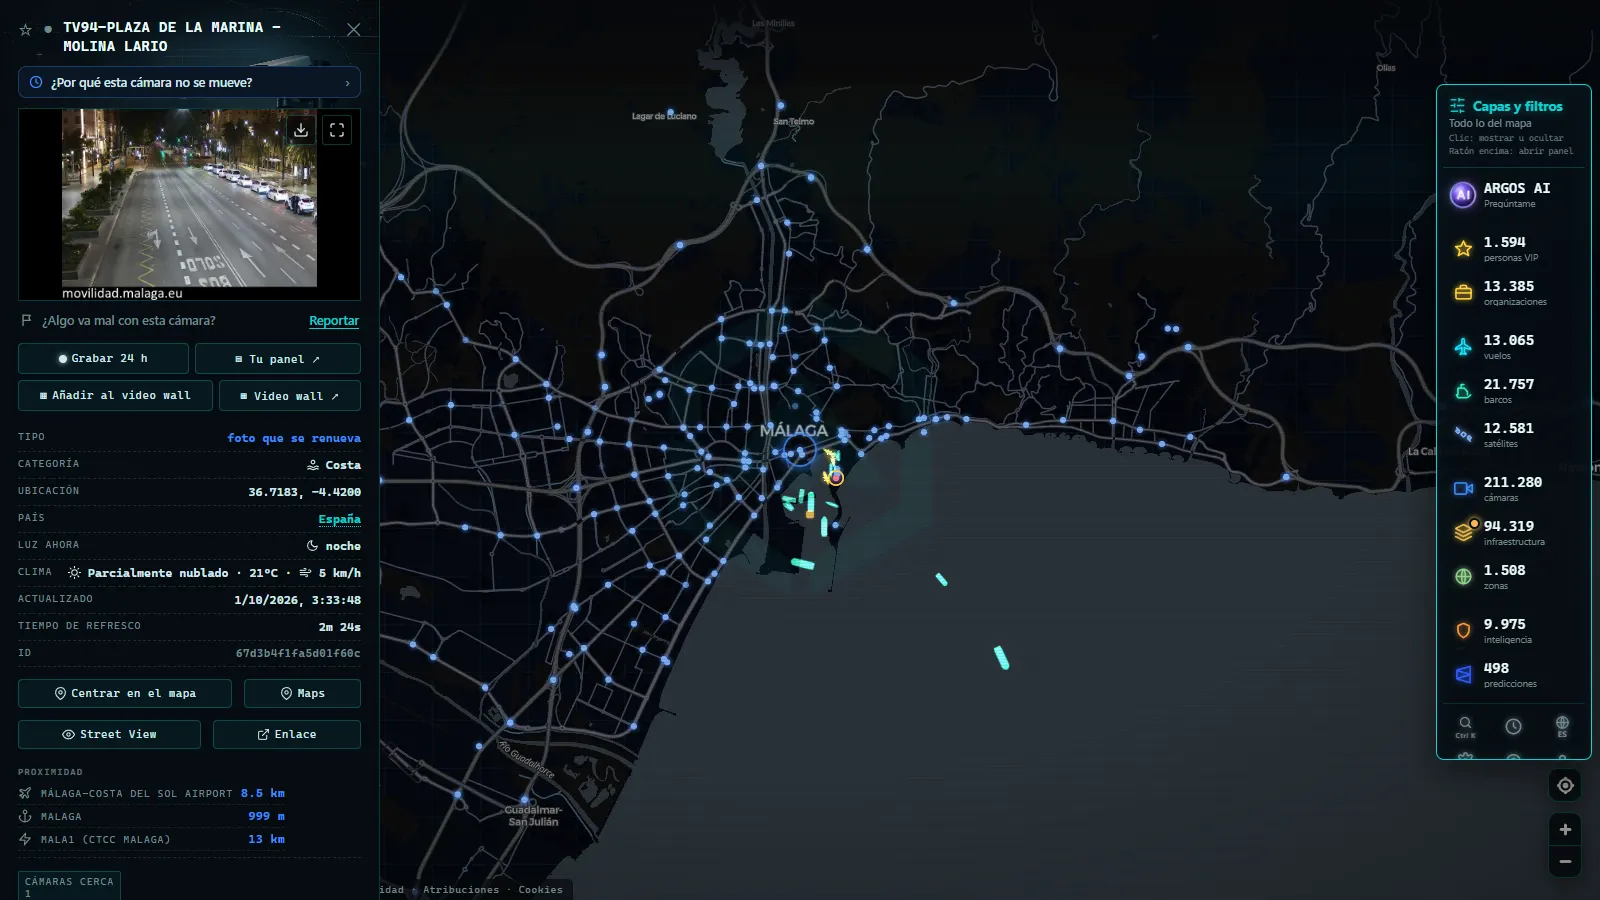Viewport: 1600px width, 900px height.
Task: Open Video wall
Action: pyautogui.click(x=290, y=395)
